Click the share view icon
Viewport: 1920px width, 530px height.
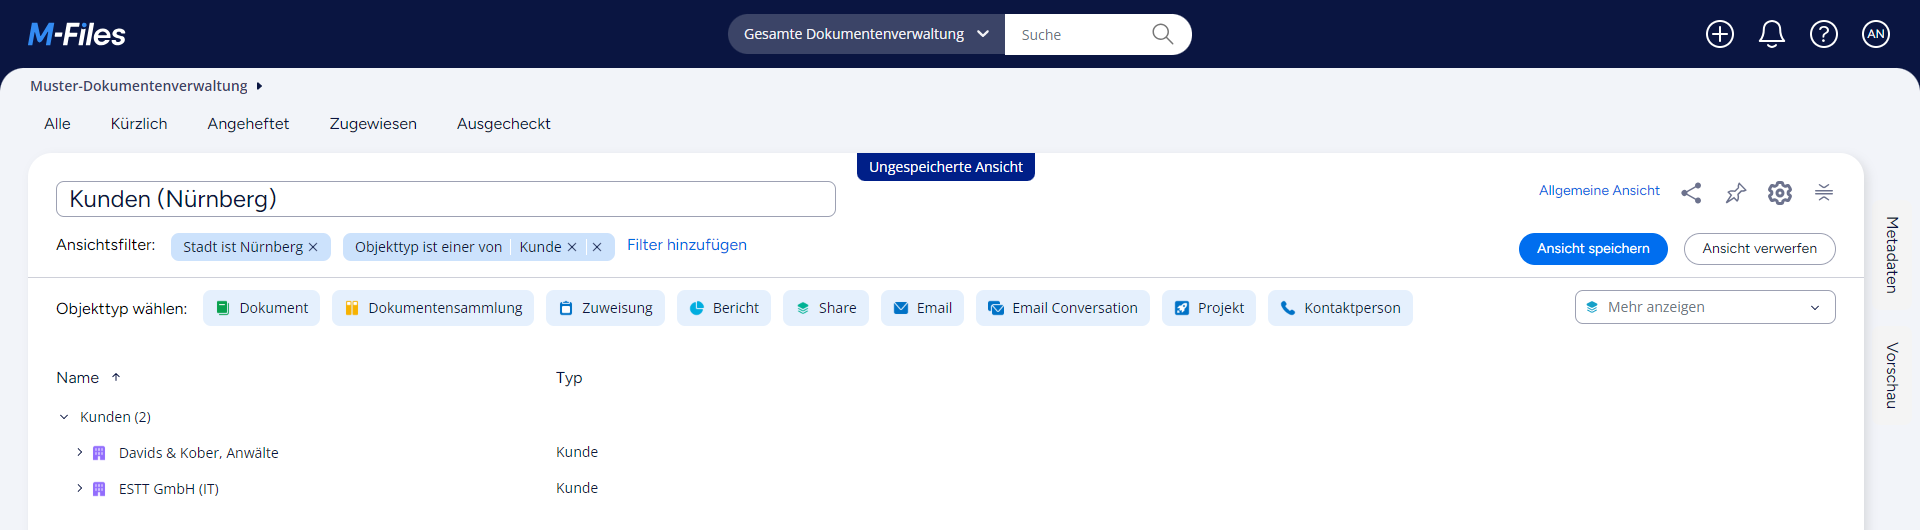click(x=1691, y=193)
